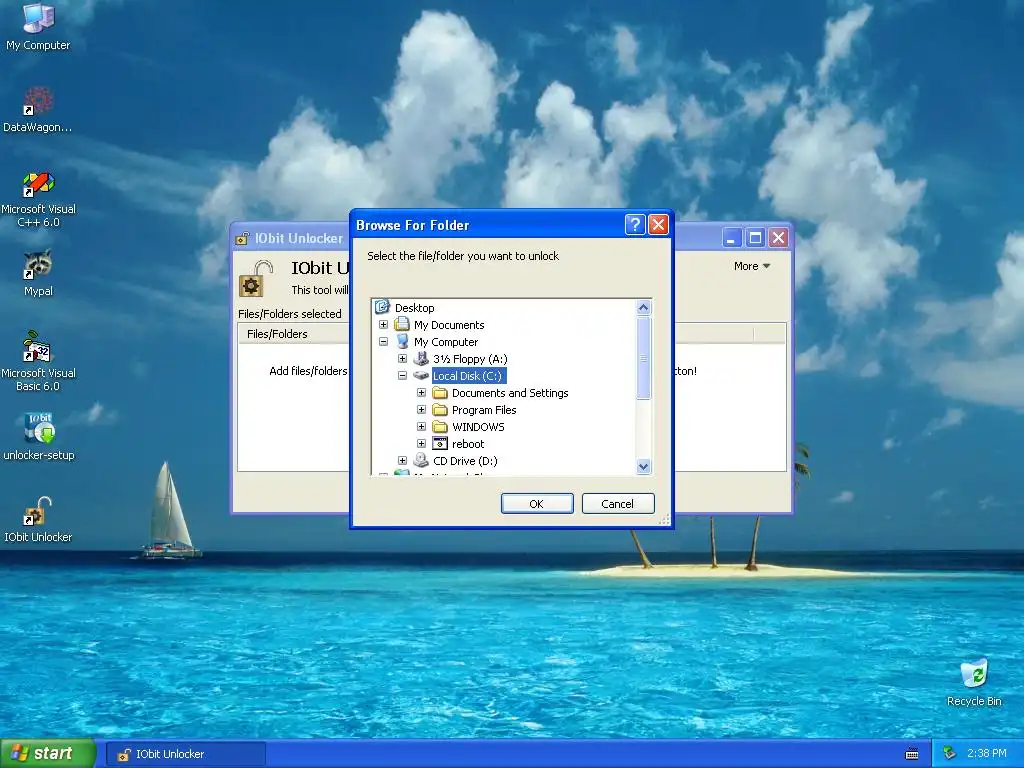Viewport: 1024px width, 768px height.
Task: Click scroll up arrow in folder tree
Action: pos(643,308)
